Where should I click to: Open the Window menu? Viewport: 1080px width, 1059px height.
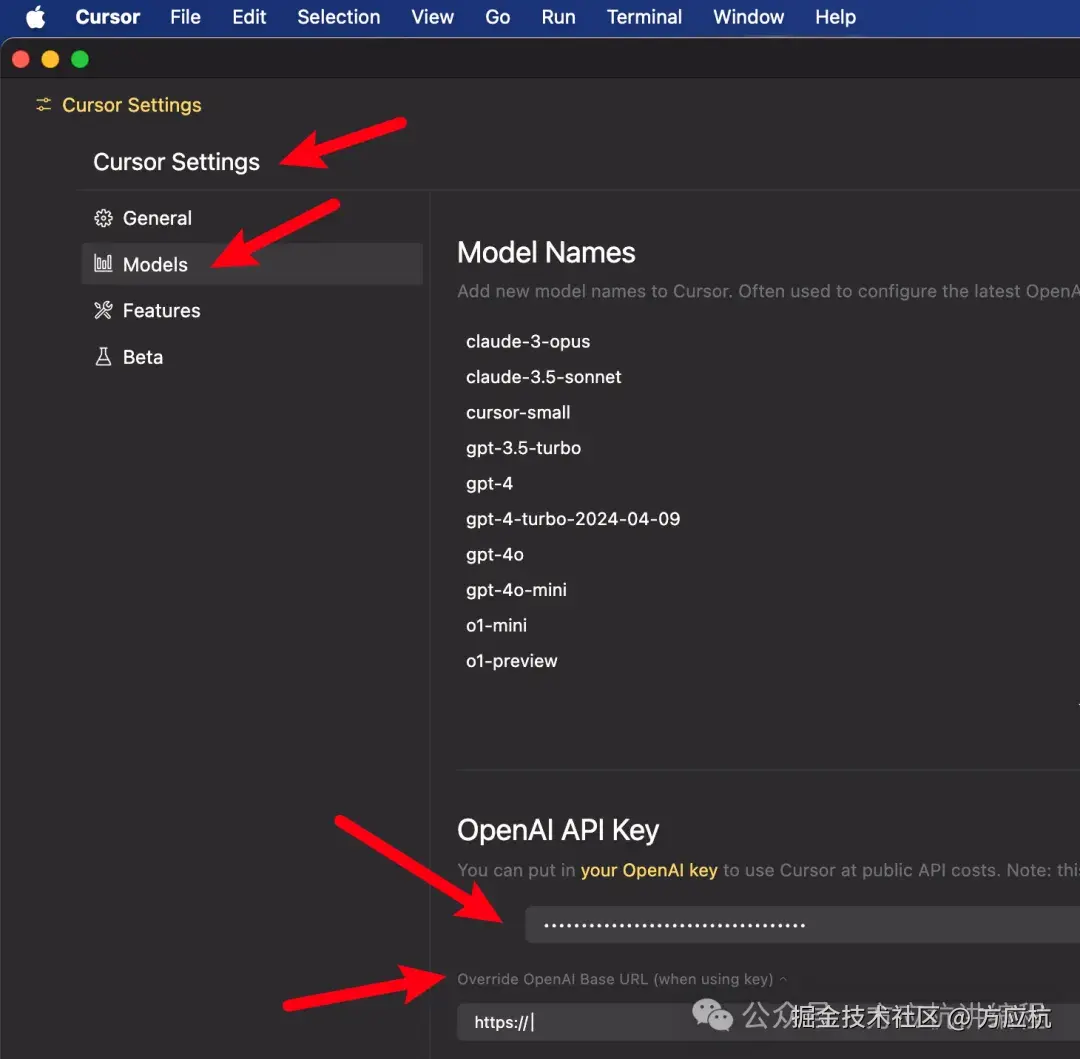click(748, 17)
